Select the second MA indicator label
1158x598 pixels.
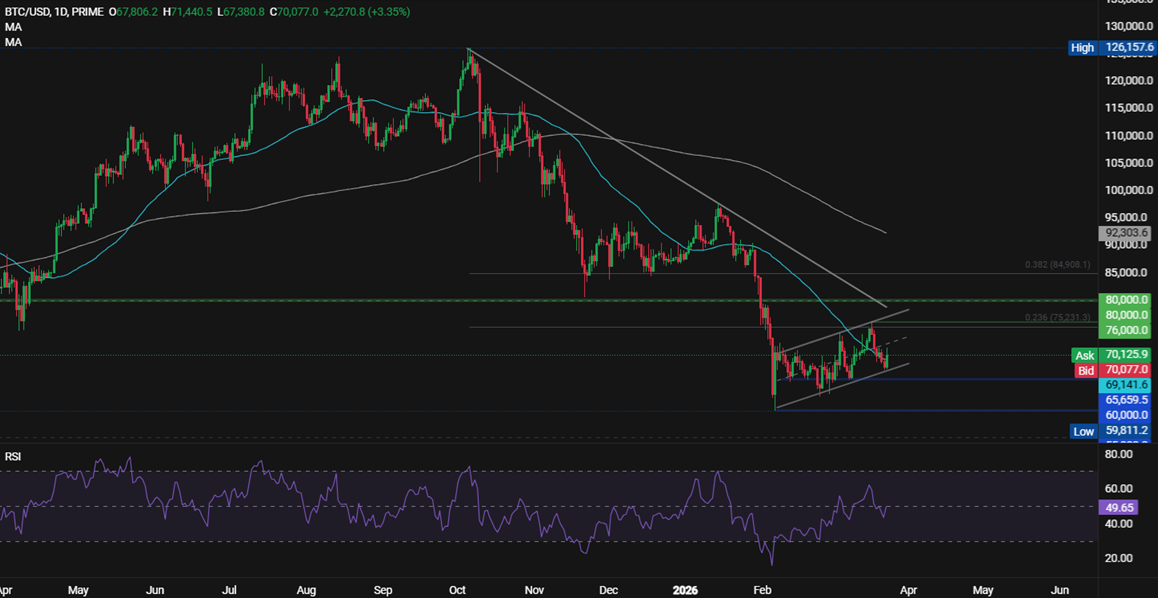point(12,42)
